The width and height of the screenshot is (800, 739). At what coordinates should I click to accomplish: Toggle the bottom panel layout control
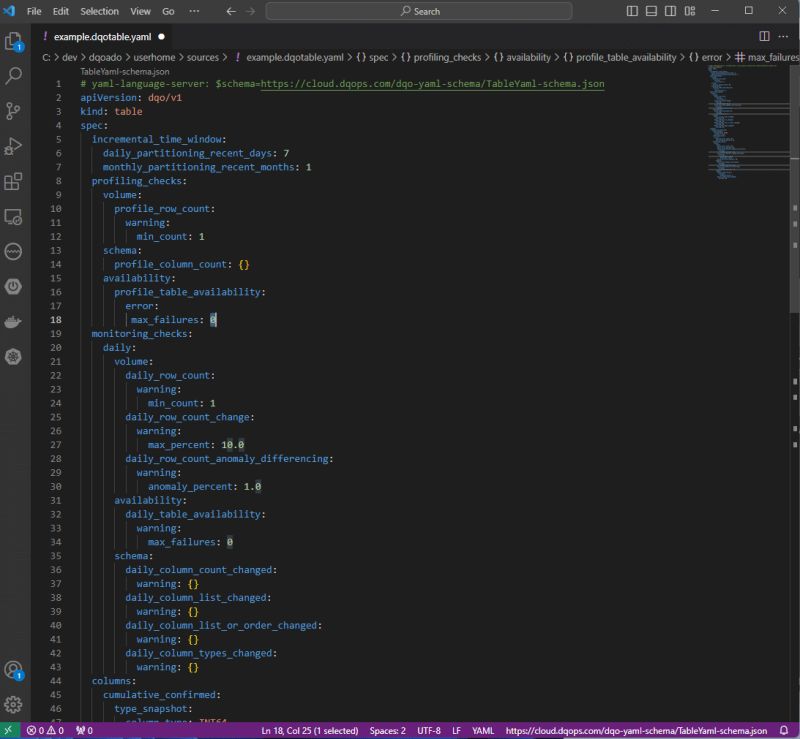point(652,9)
